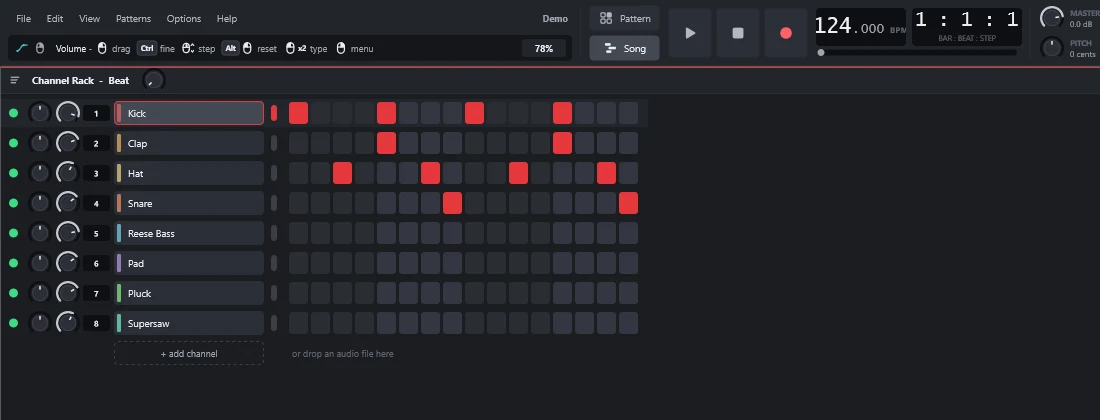Enable the last step of Supersaw row

click(629, 323)
